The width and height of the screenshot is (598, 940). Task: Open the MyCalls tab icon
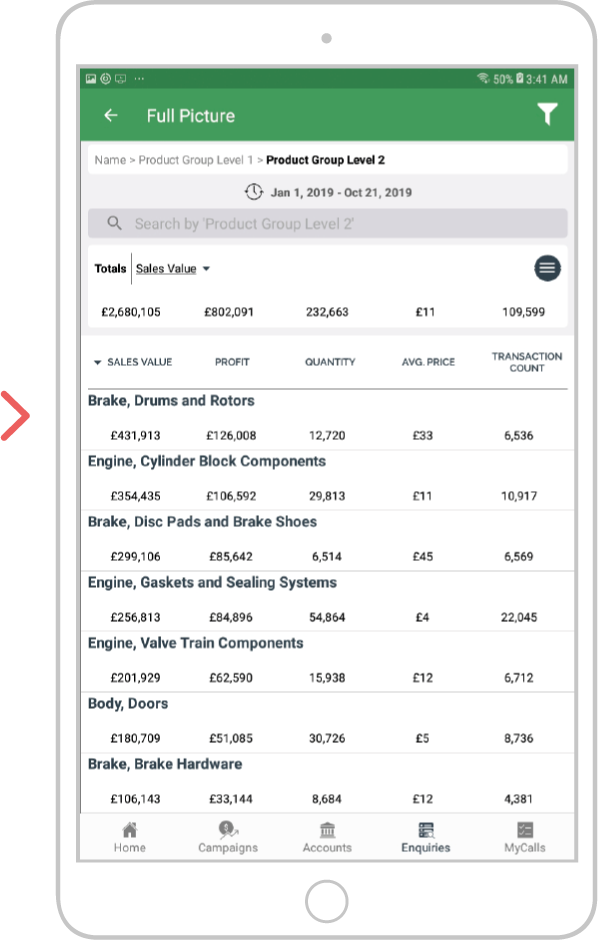click(525, 830)
